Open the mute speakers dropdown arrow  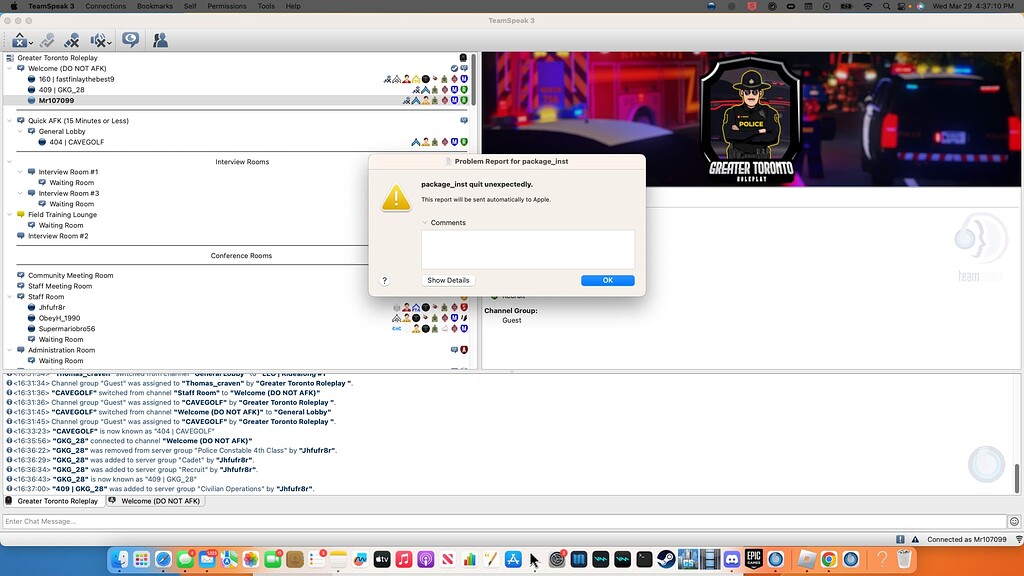point(109,44)
